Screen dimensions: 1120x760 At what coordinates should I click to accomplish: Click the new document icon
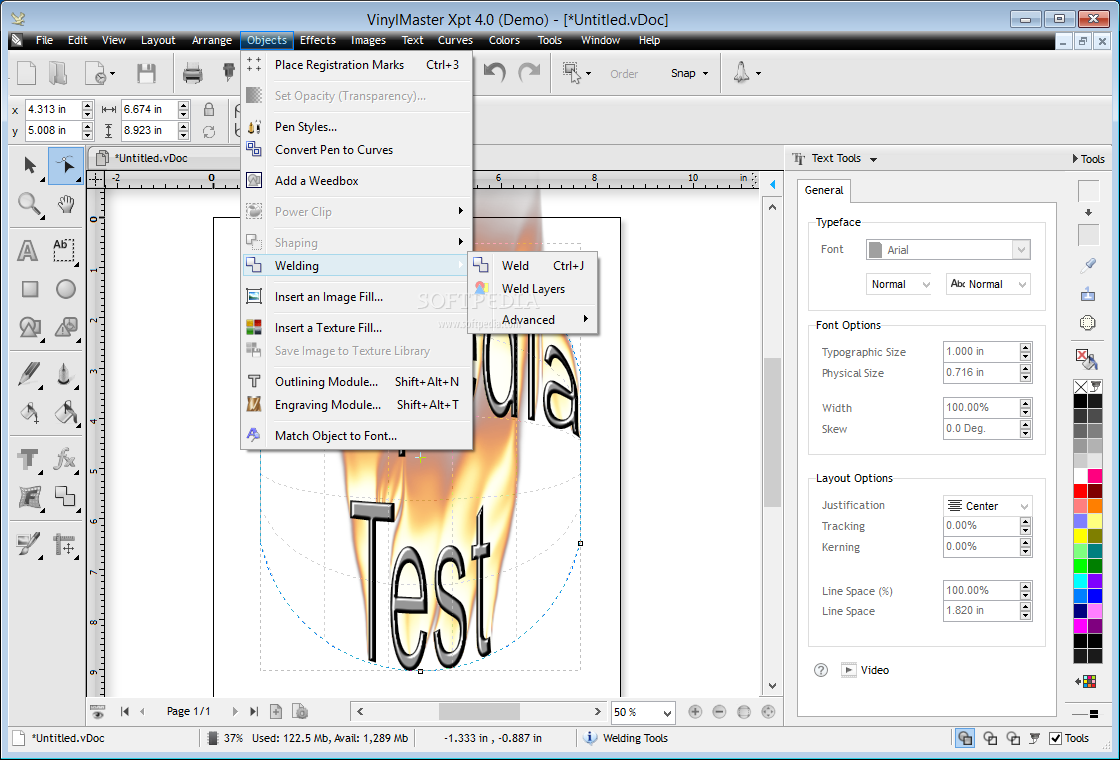tap(26, 73)
